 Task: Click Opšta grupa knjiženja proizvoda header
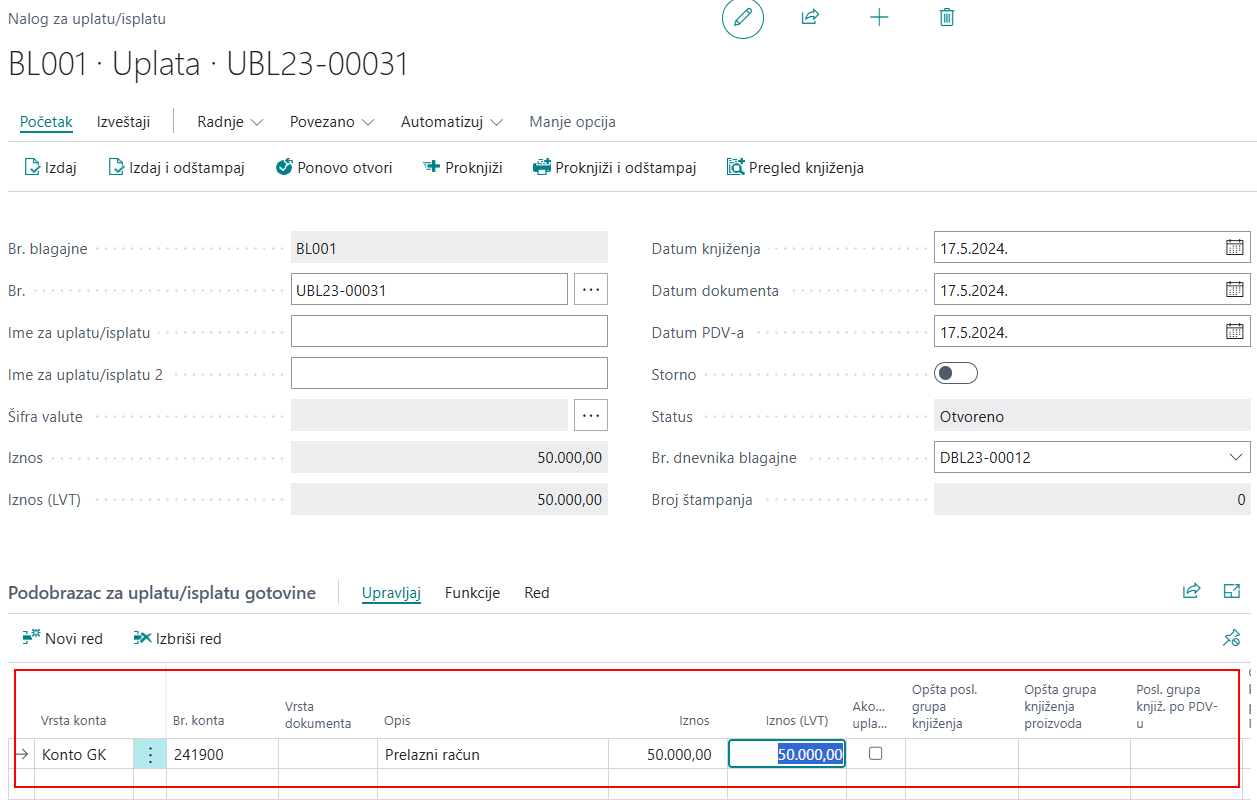click(1060, 706)
